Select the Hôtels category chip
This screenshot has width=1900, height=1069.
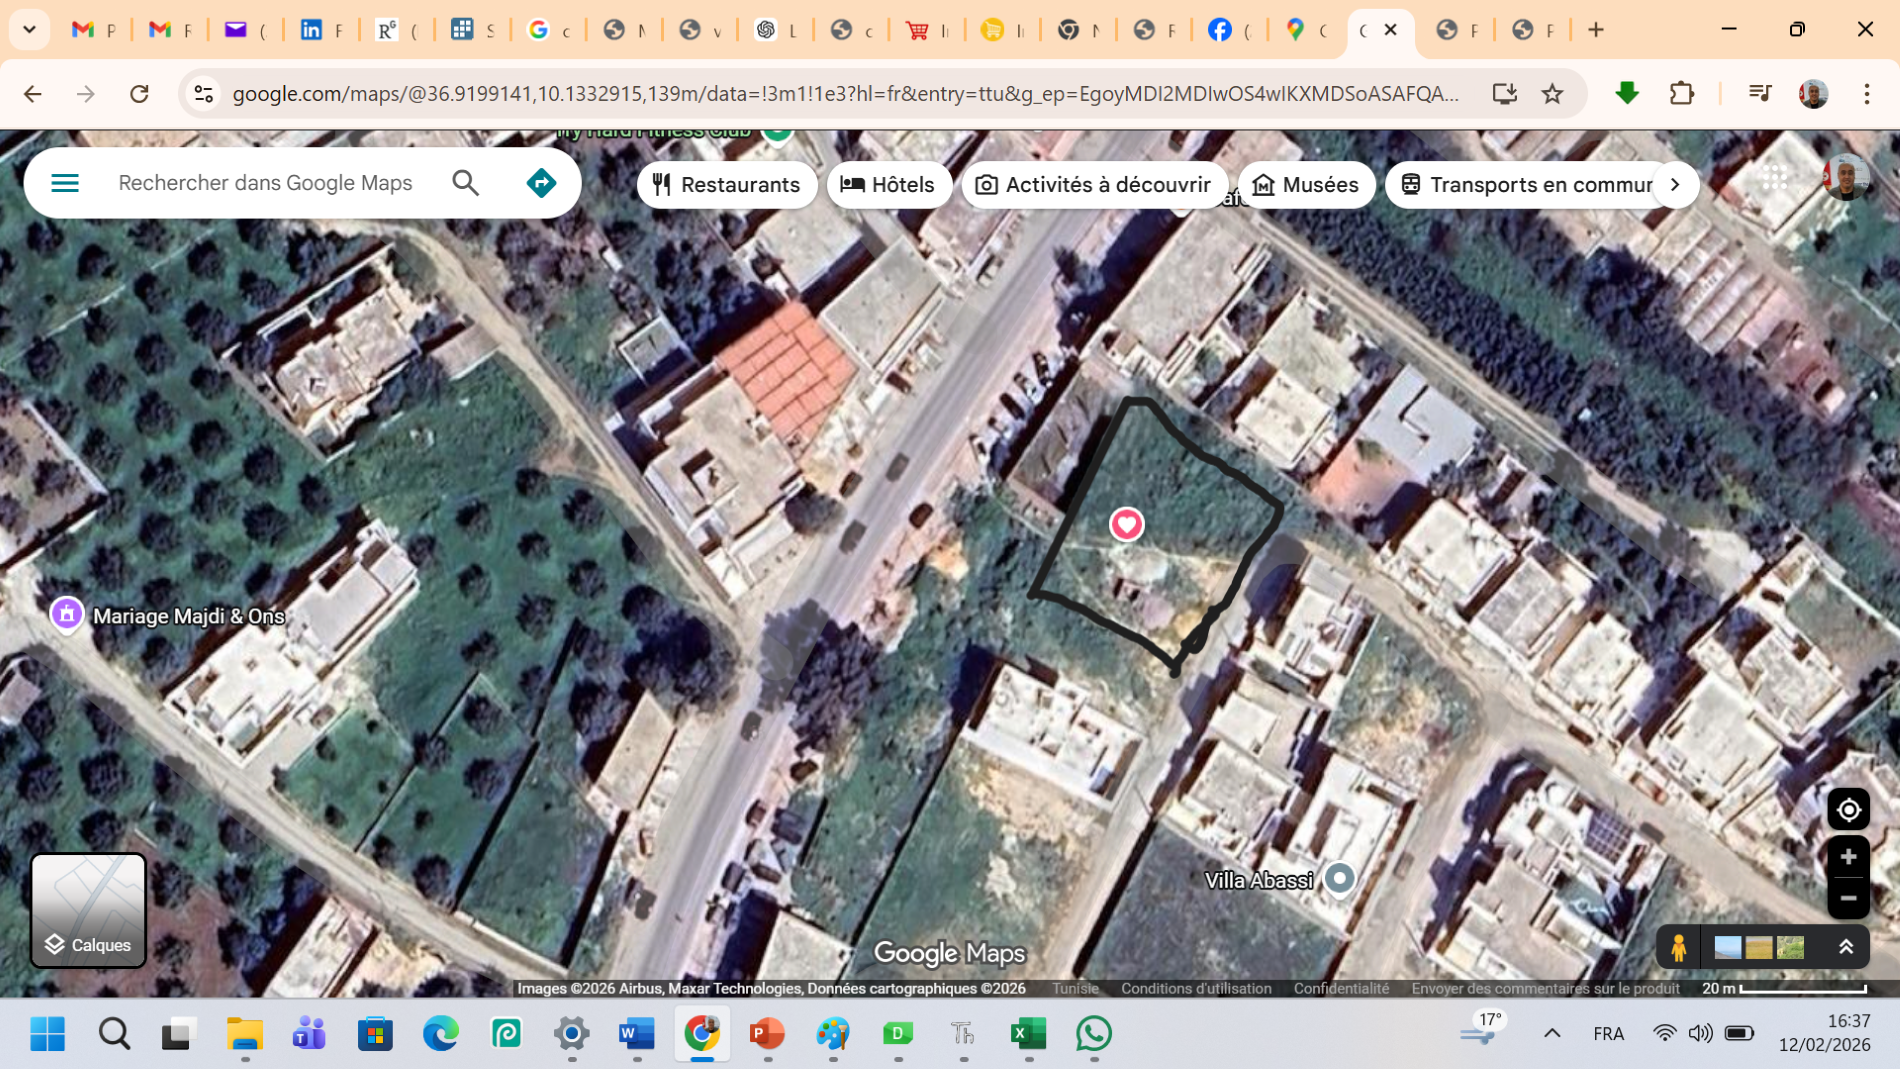point(889,184)
